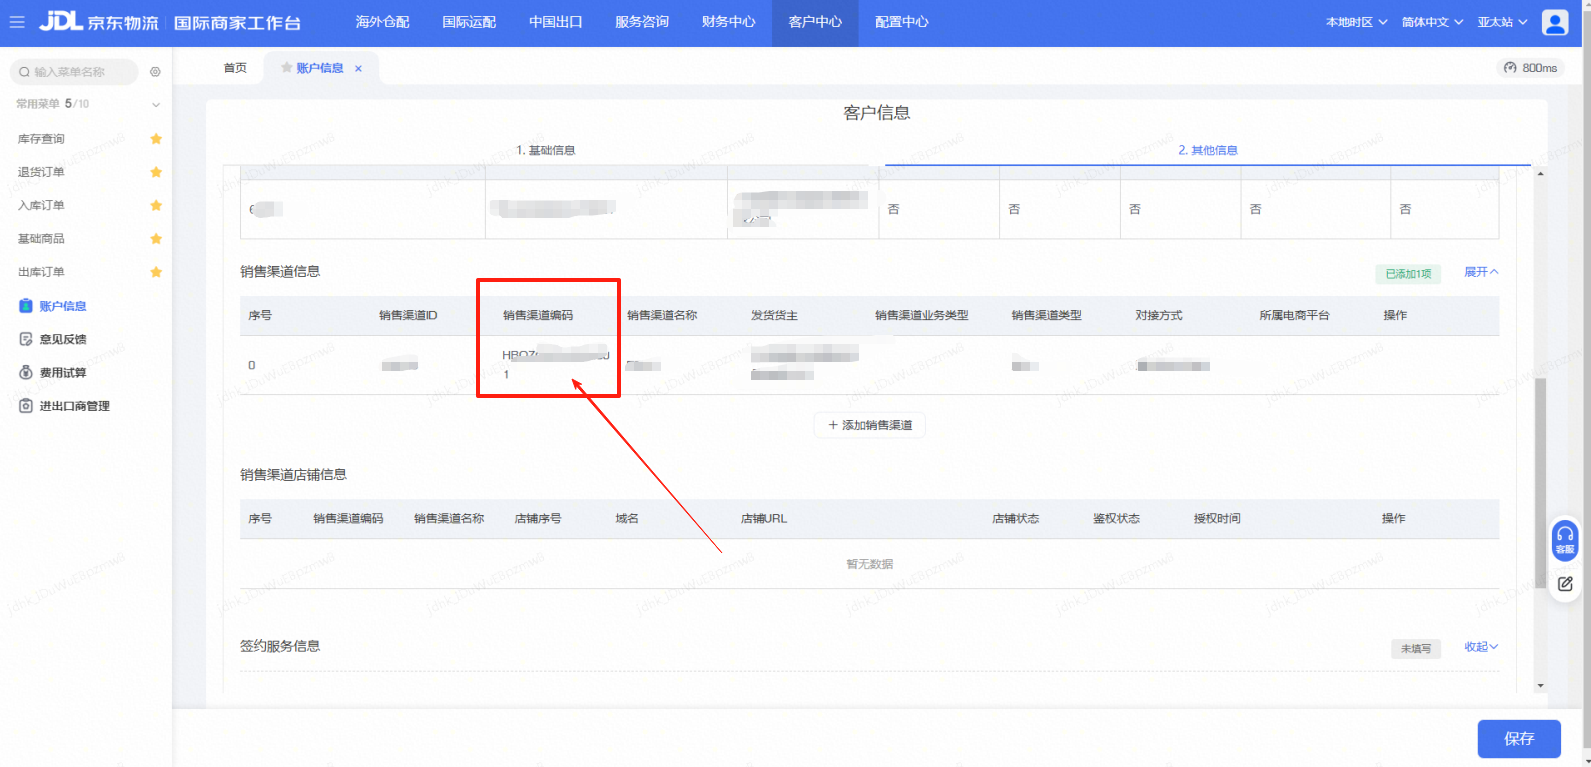The width and height of the screenshot is (1591, 767).
Task: Open the 中国出口 menu
Action: click(x=556, y=22)
